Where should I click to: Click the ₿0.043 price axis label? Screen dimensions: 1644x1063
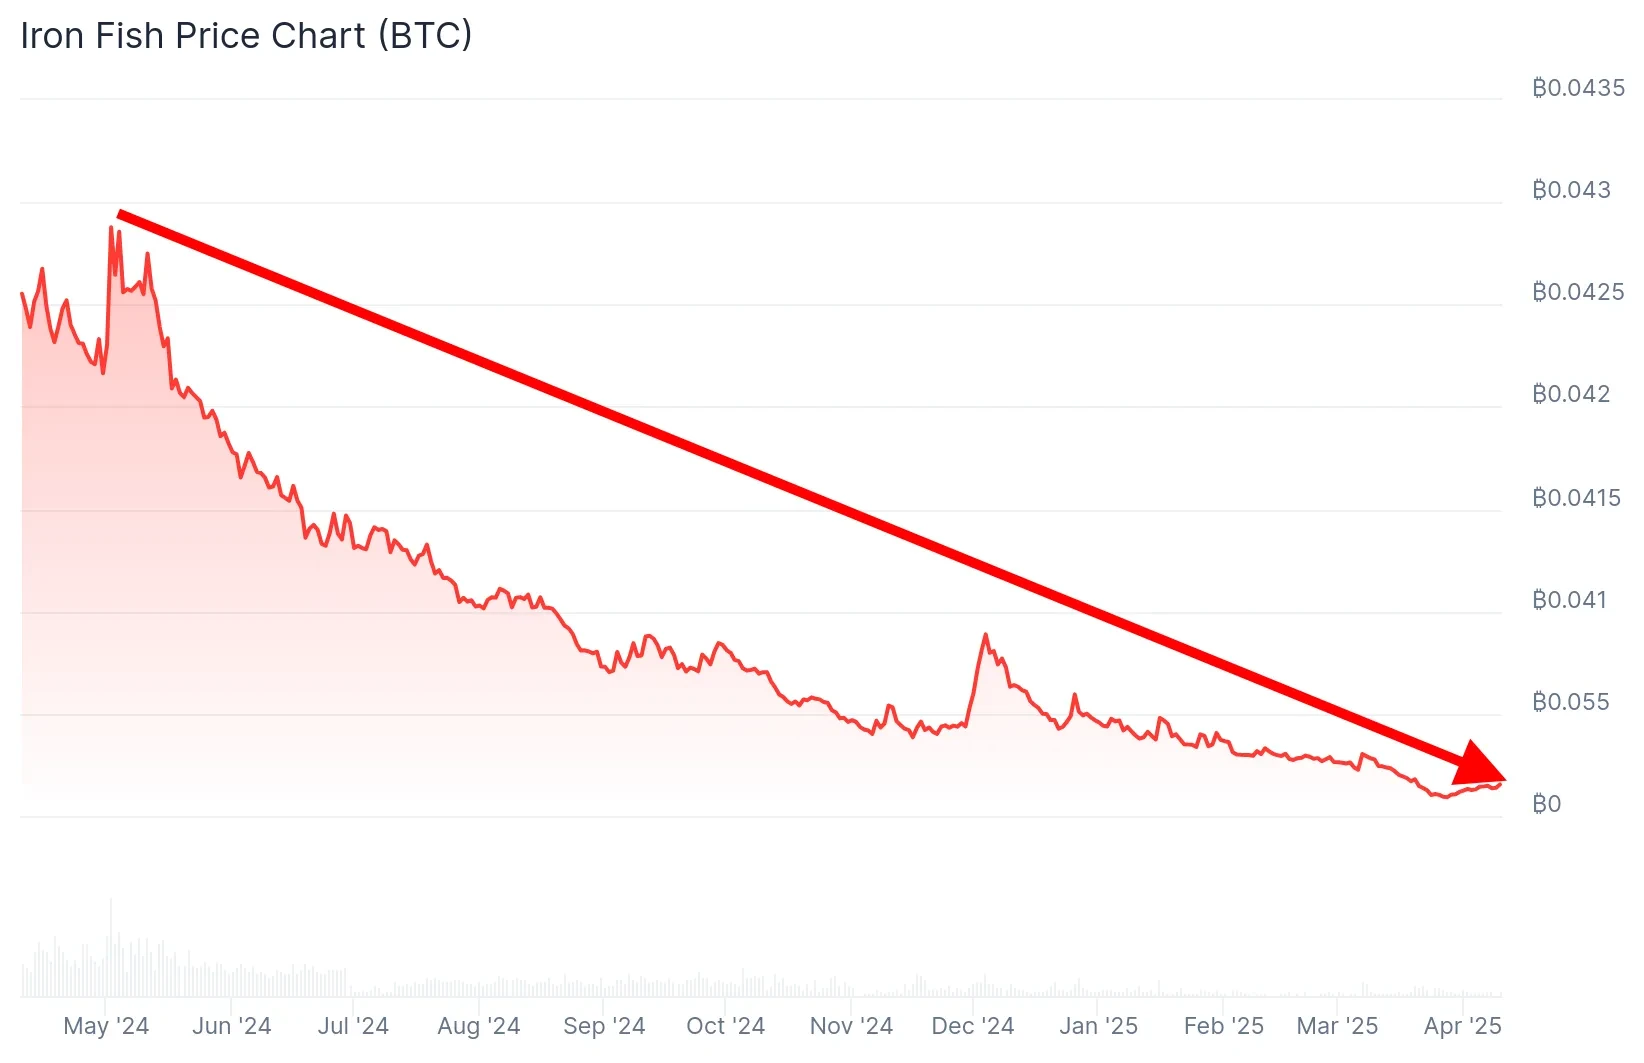[x=1571, y=190]
